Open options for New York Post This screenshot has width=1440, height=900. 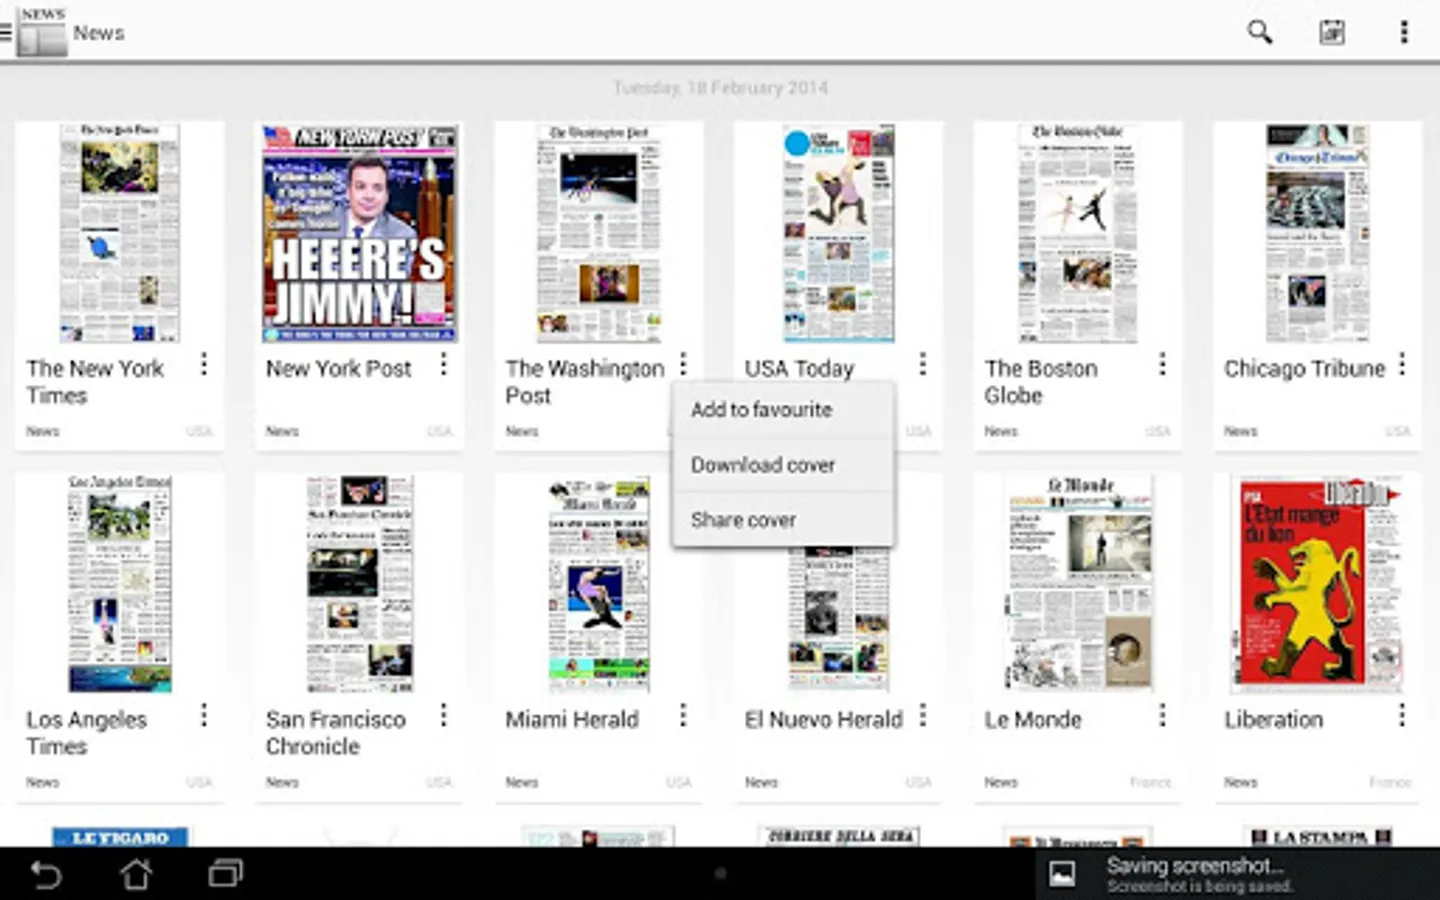coord(443,364)
